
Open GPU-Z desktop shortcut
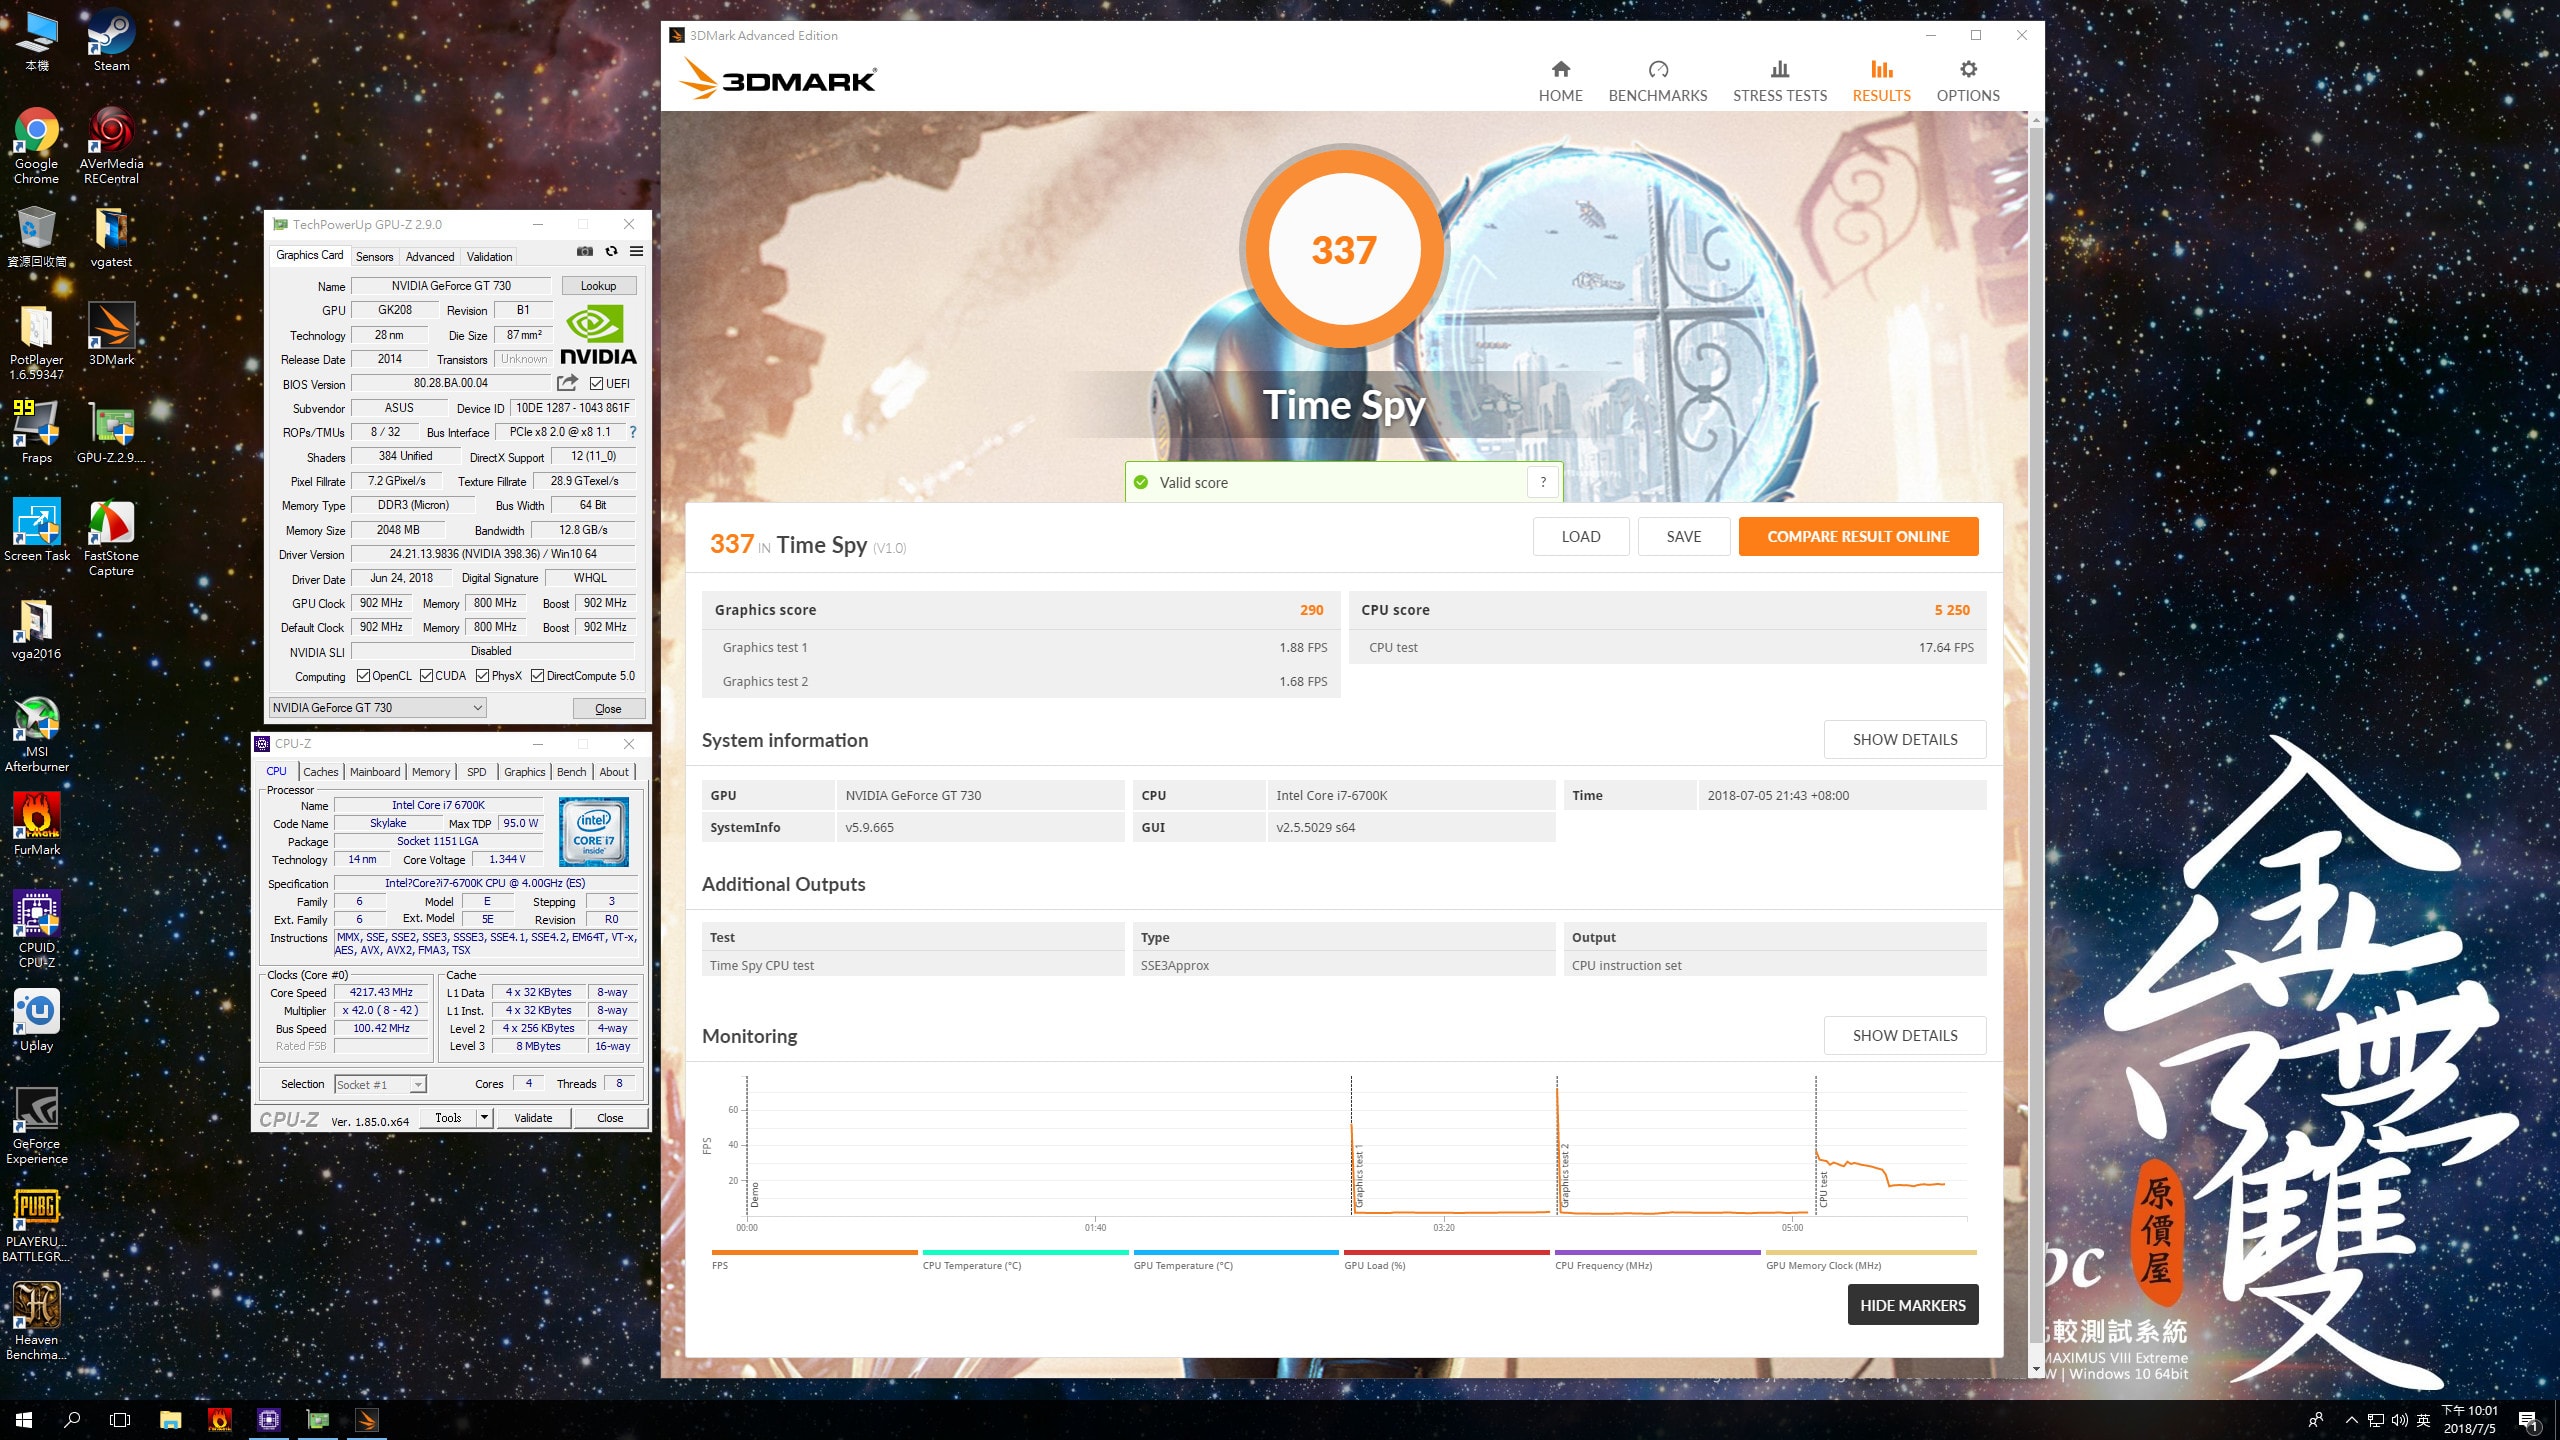[111, 432]
